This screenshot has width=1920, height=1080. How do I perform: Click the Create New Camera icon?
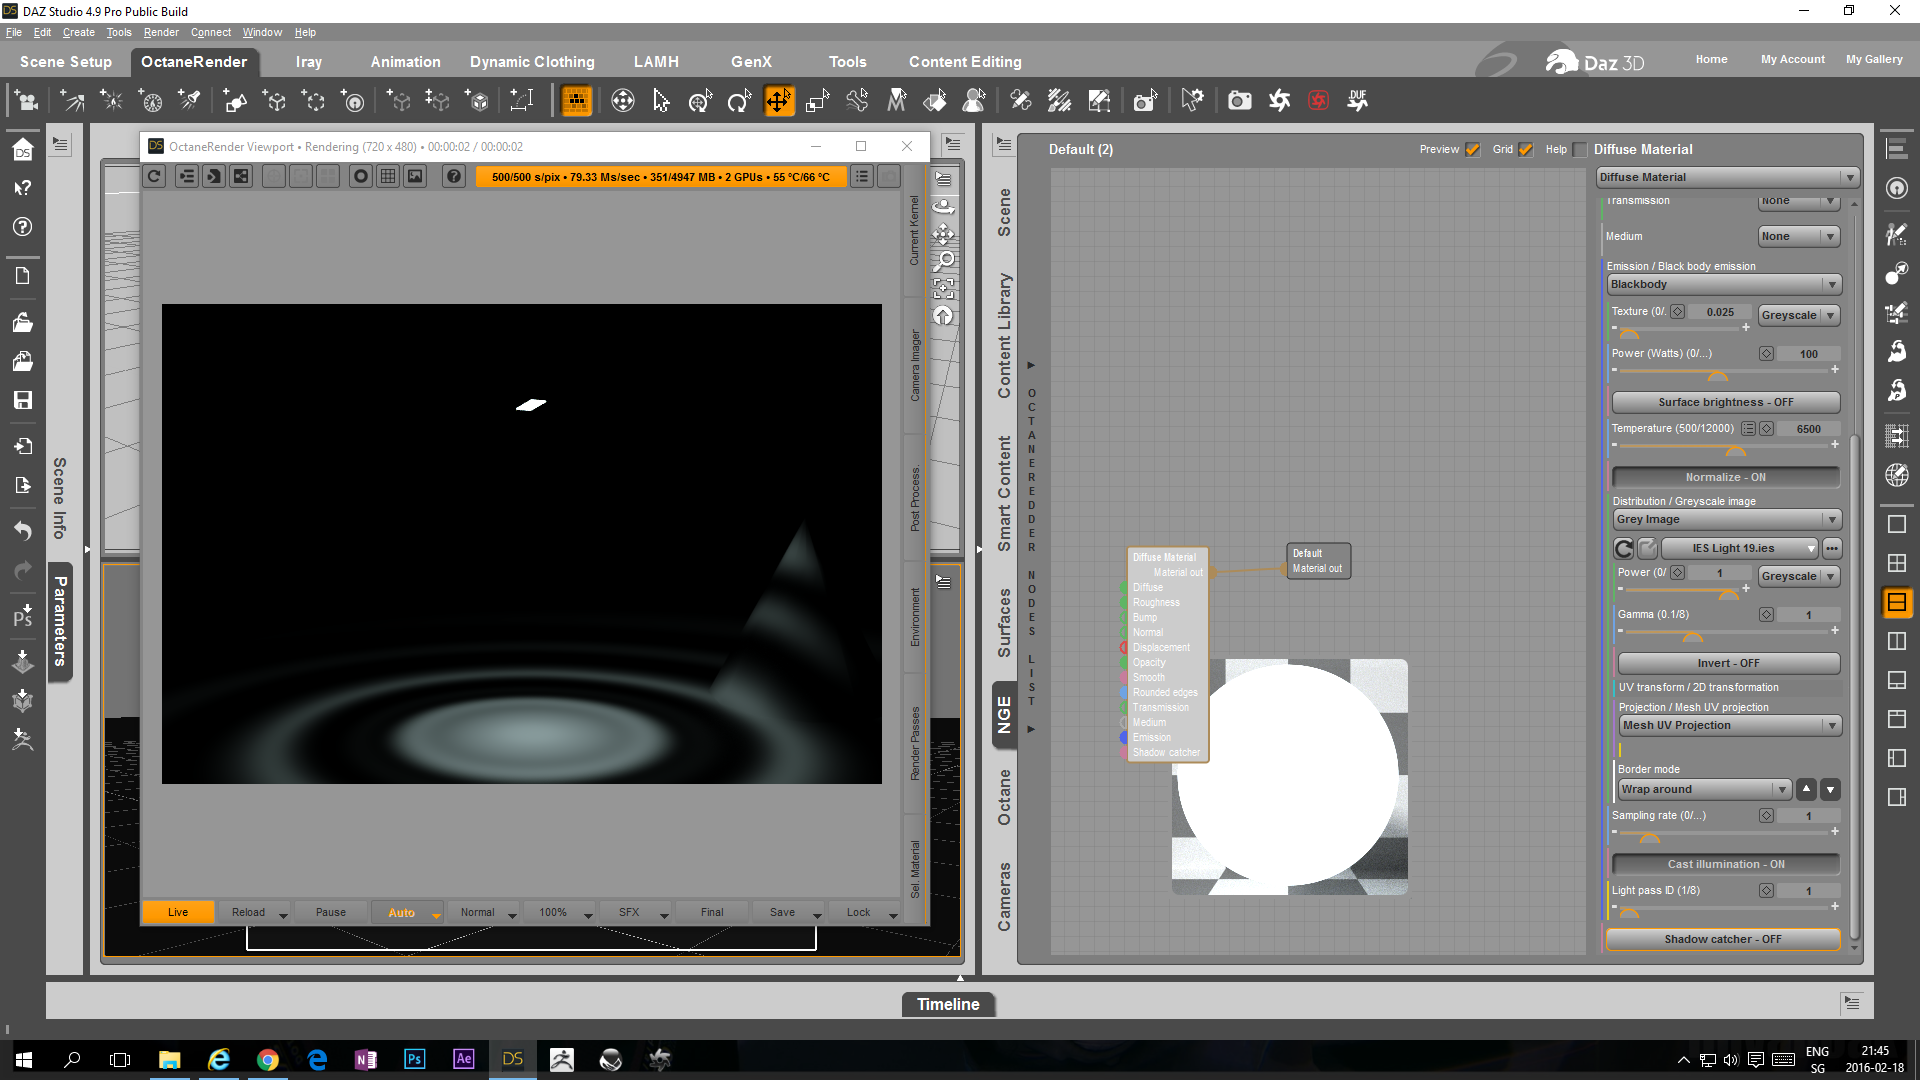(26, 101)
